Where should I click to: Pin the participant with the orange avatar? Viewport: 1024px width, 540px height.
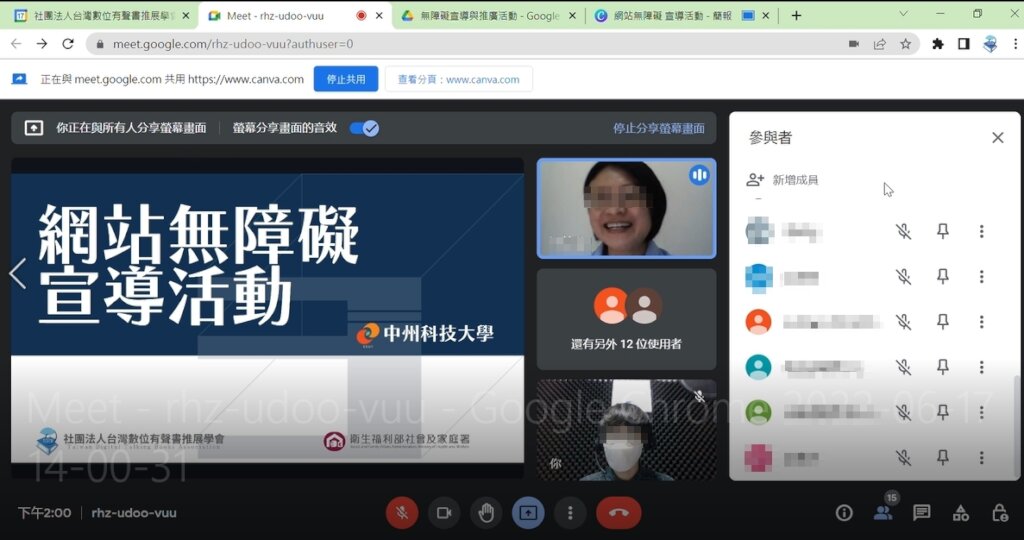[x=942, y=321]
